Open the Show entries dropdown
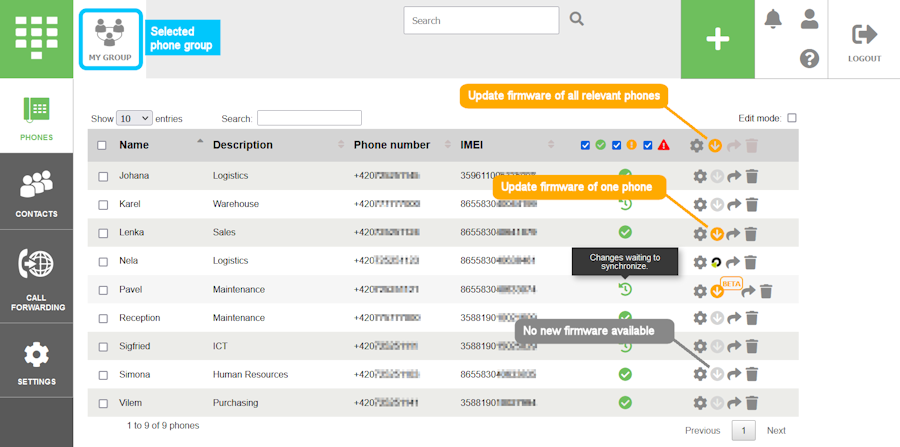 point(134,118)
